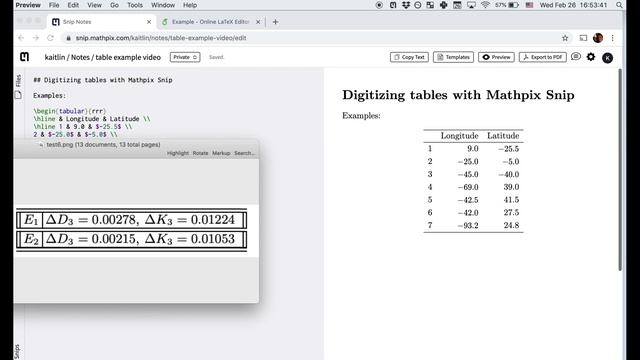
Task: Open the Edit menu
Action: pos(73,5)
